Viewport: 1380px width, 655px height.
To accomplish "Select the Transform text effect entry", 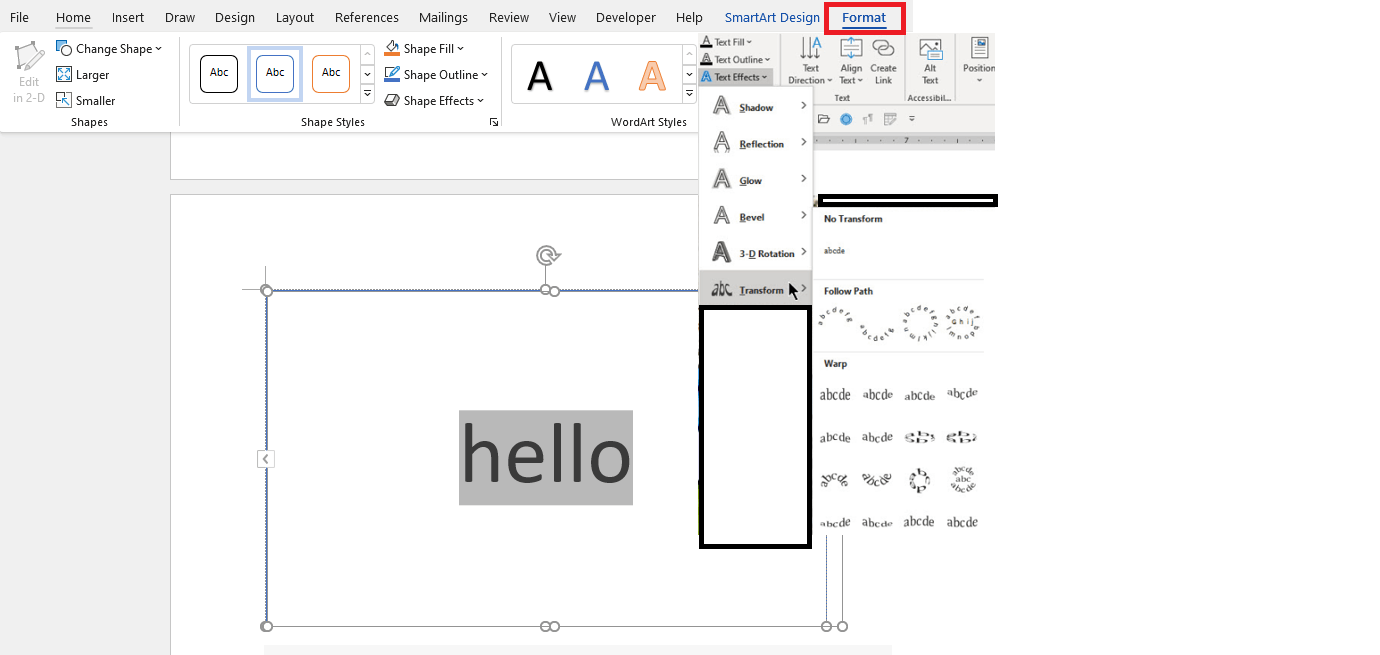I will point(756,290).
